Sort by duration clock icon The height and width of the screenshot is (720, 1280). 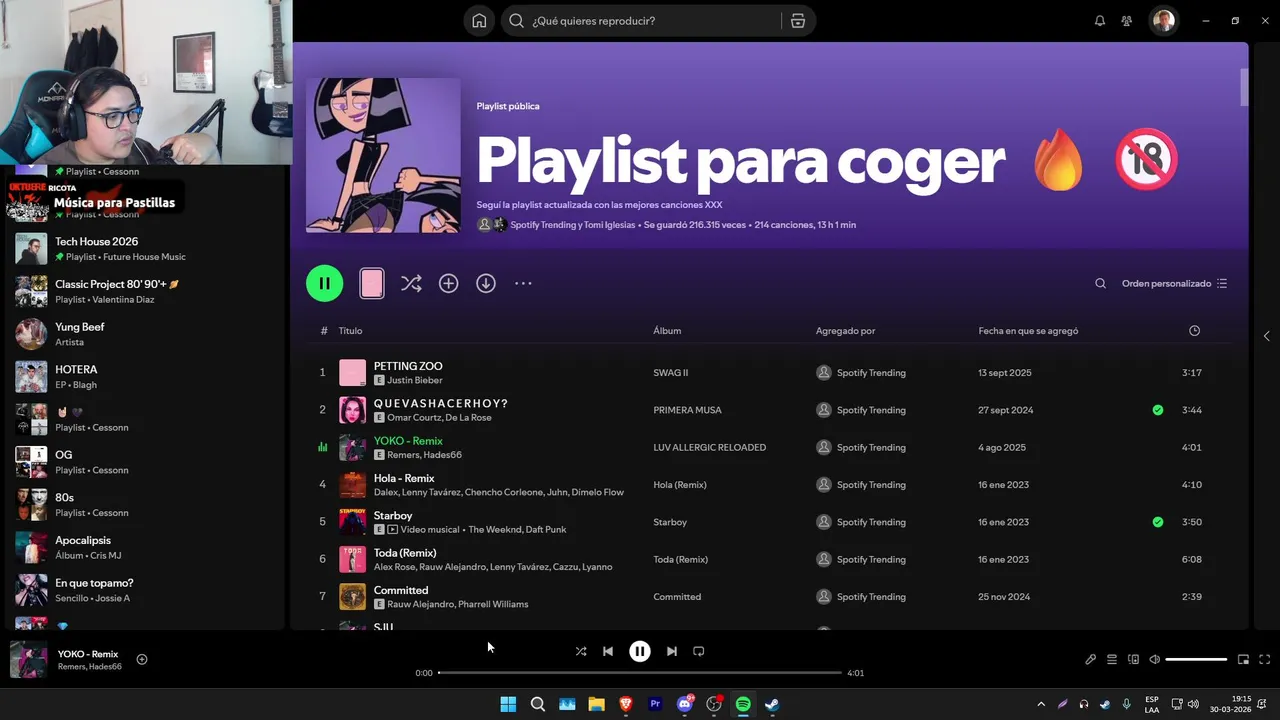tap(1194, 331)
